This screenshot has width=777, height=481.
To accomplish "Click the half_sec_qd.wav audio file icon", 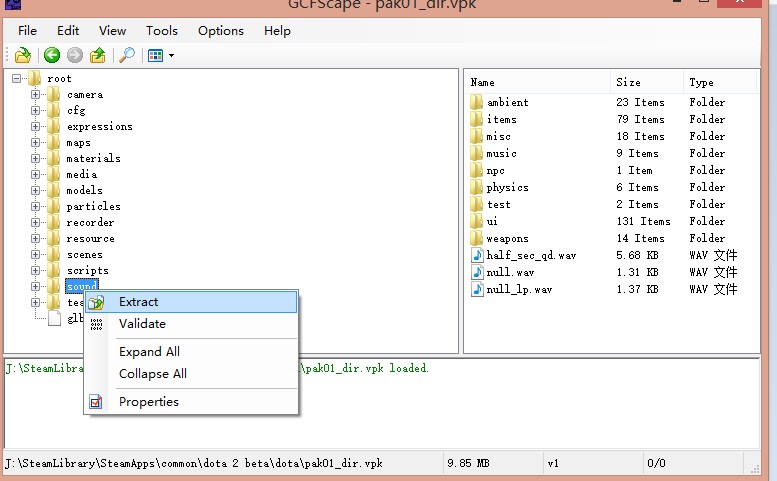I will coord(477,255).
